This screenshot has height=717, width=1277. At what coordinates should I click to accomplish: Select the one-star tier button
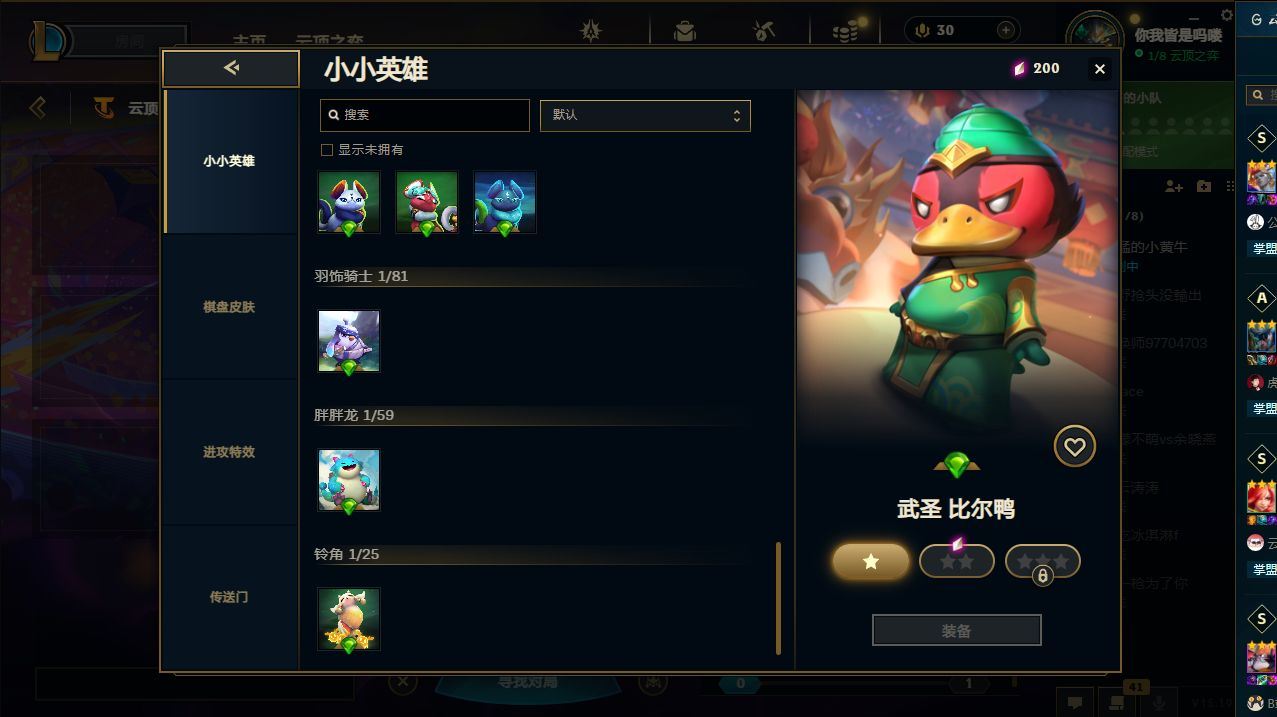(871, 561)
